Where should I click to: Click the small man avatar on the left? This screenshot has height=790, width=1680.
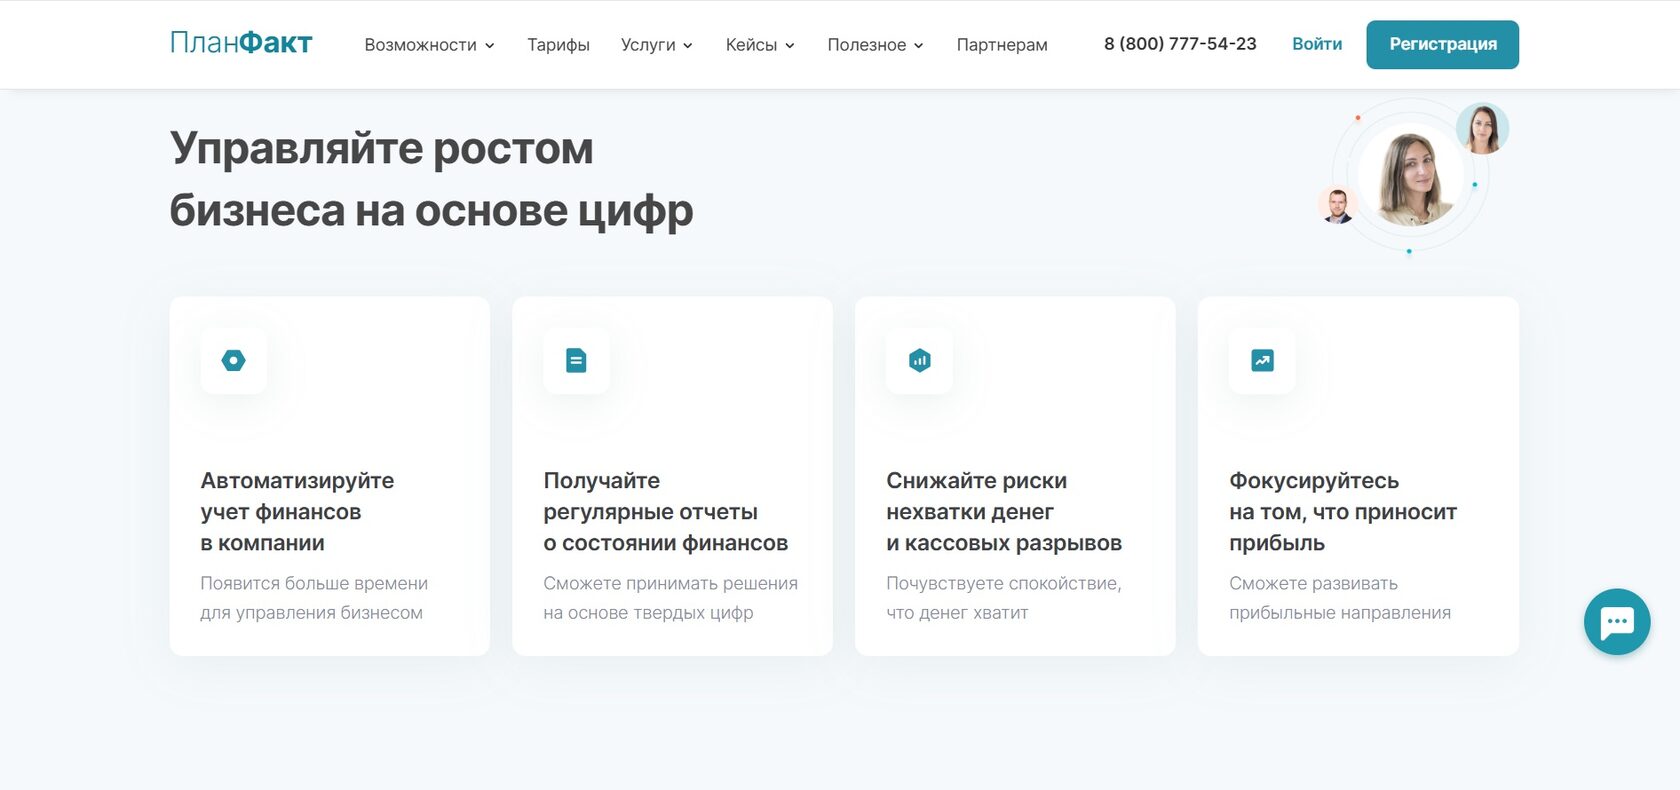(x=1338, y=205)
